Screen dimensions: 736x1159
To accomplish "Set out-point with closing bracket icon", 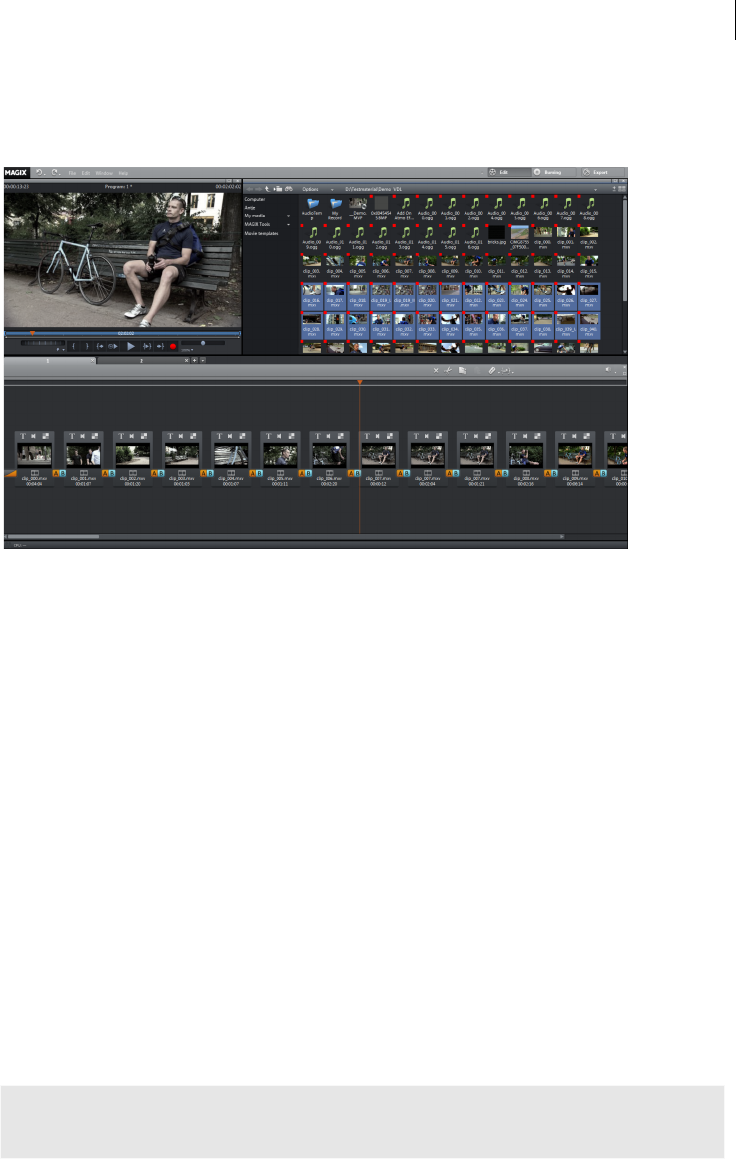I will (x=86, y=346).
